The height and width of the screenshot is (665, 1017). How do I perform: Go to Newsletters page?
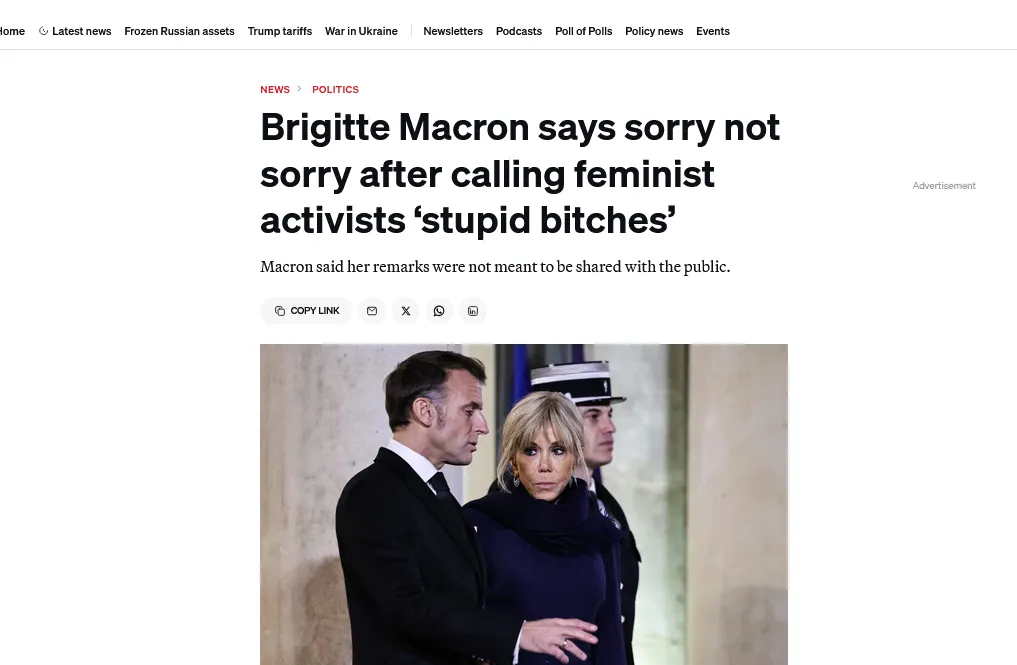[453, 31]
